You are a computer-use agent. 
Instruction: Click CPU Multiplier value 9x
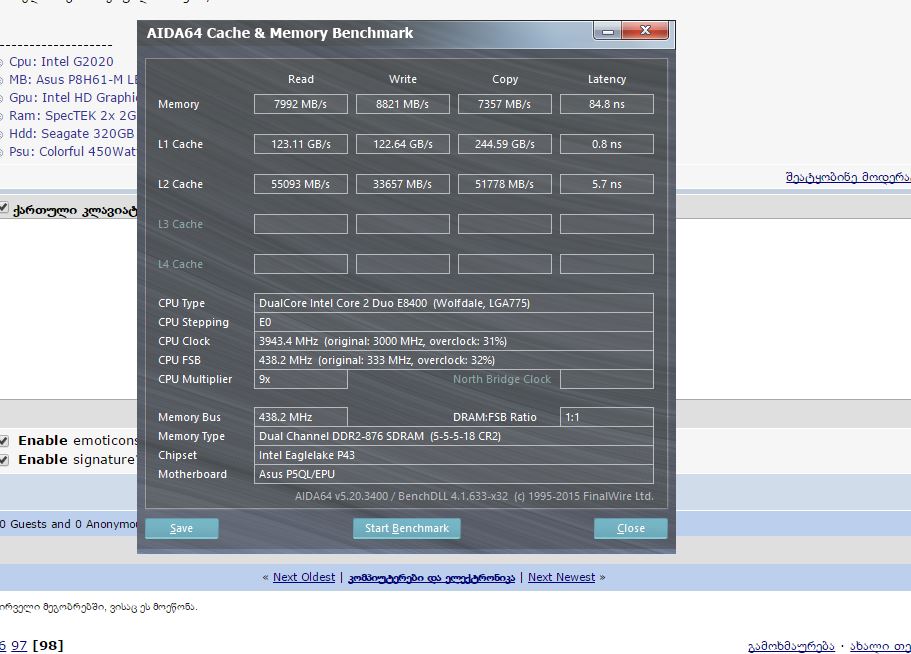click(x=301, y=379)
